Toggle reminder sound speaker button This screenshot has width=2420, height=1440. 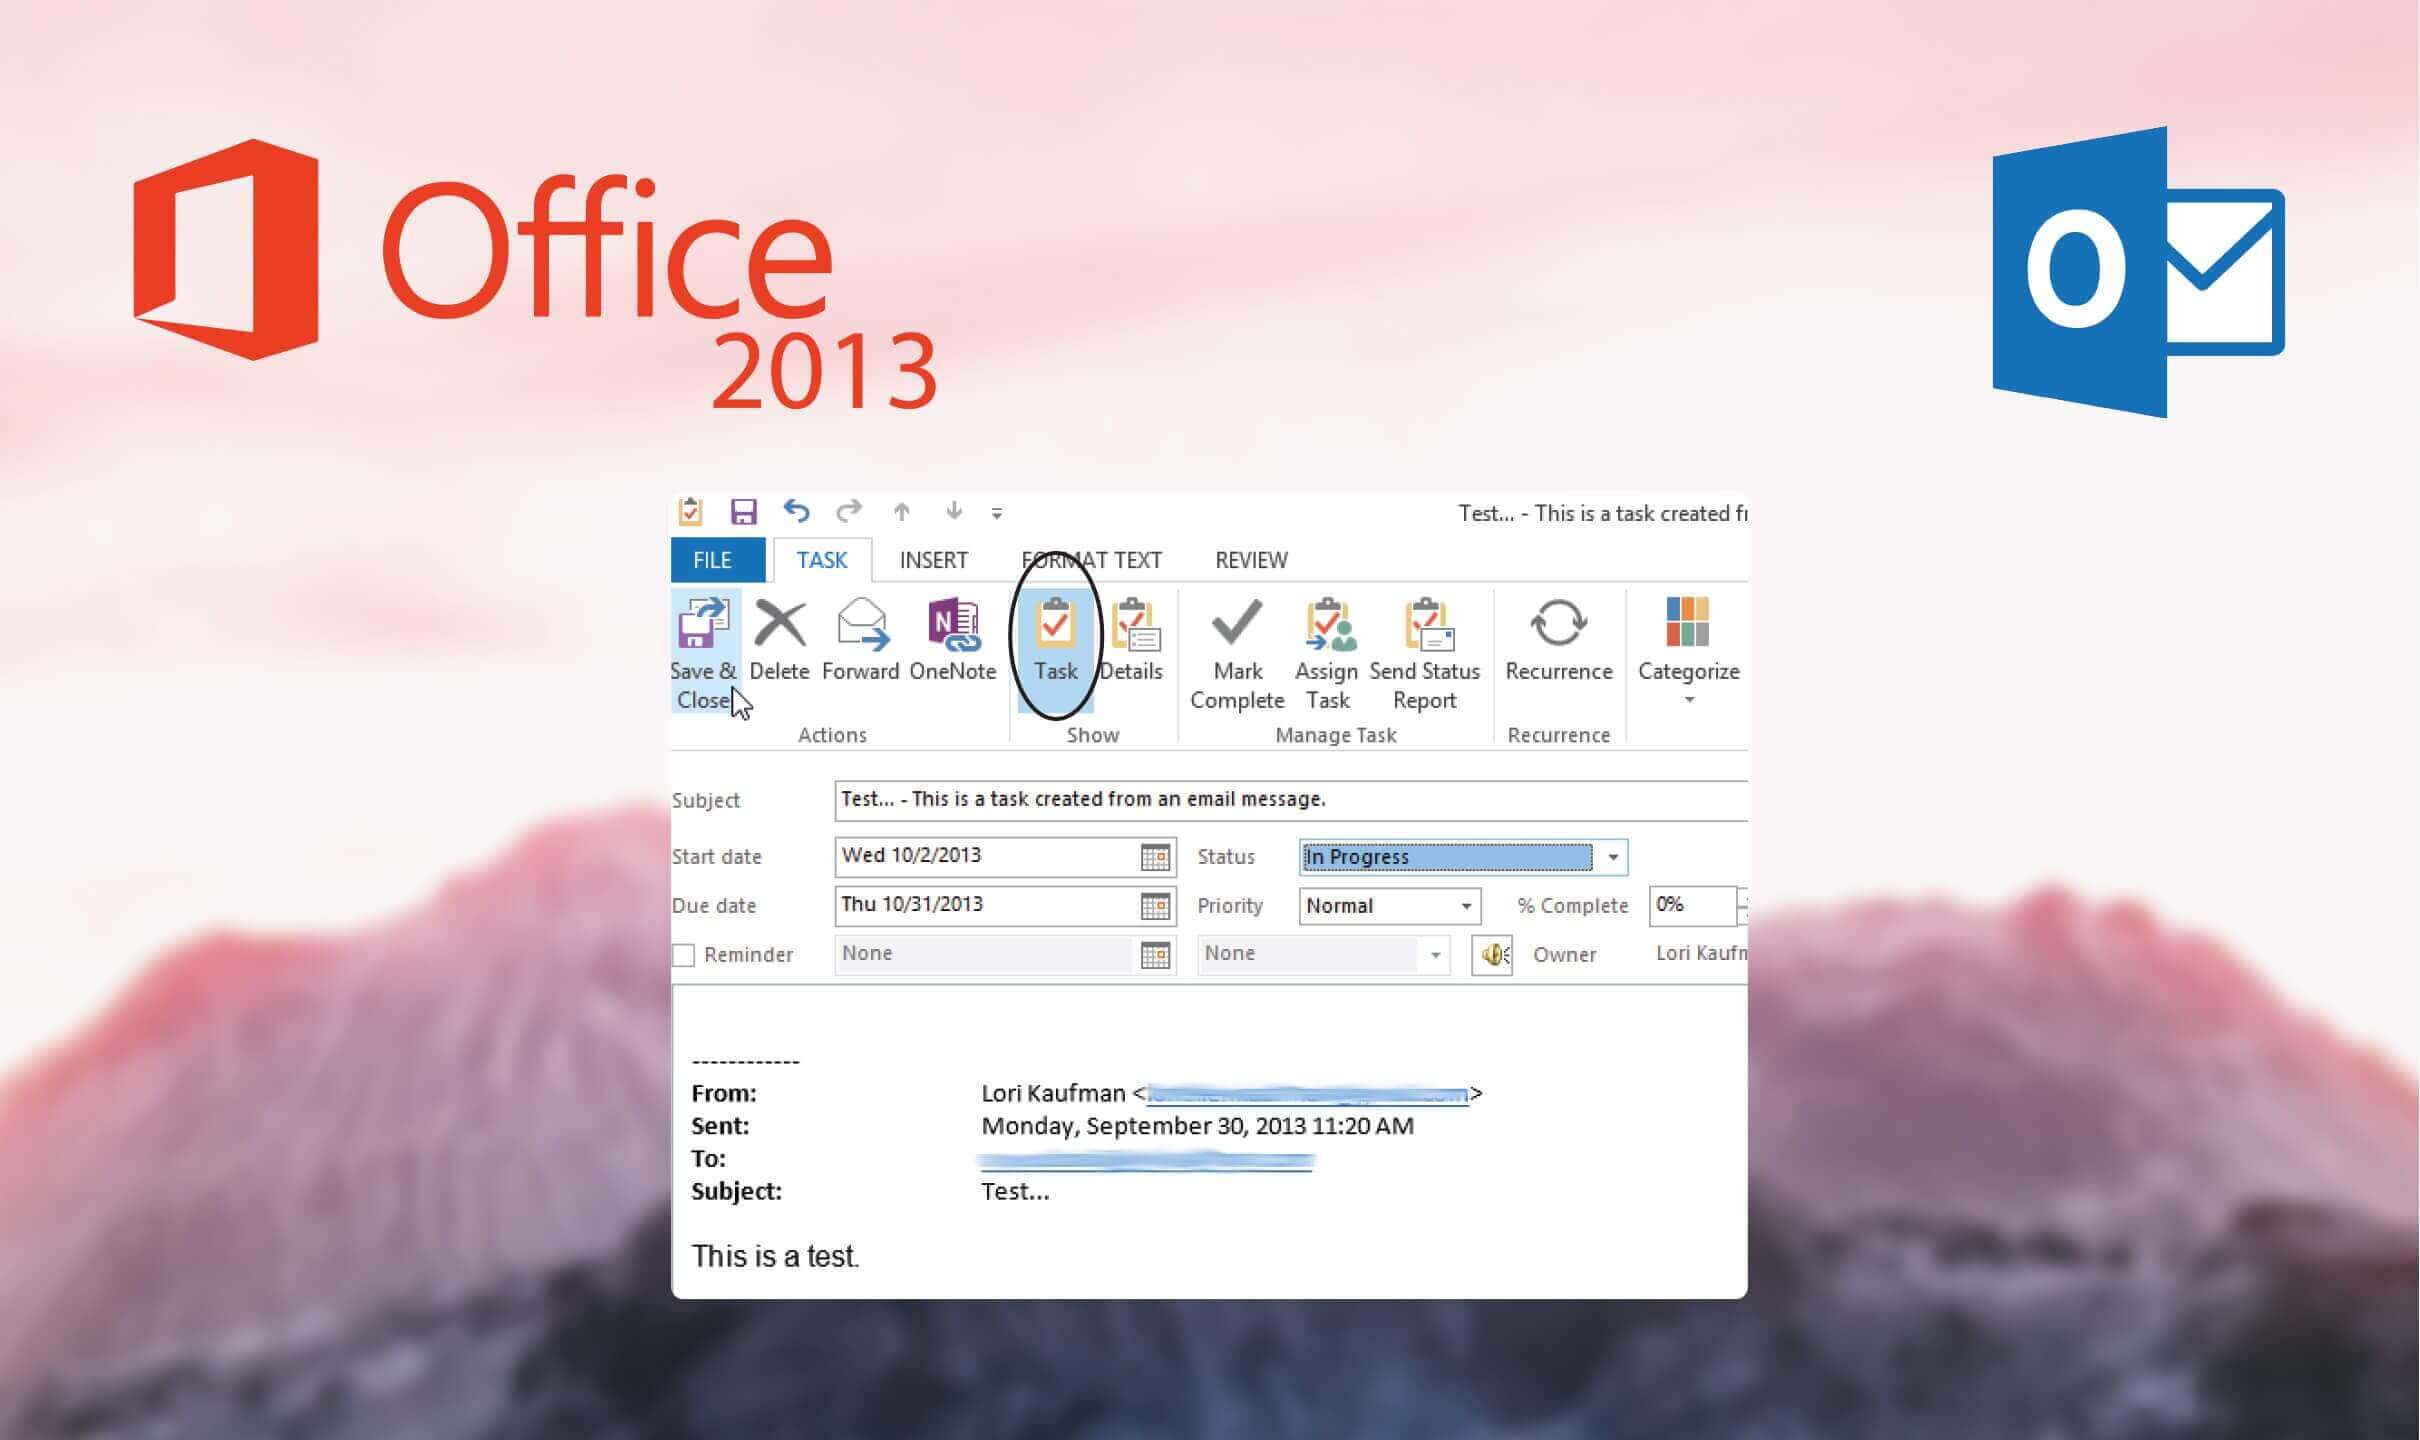(x=1493, y=955)
